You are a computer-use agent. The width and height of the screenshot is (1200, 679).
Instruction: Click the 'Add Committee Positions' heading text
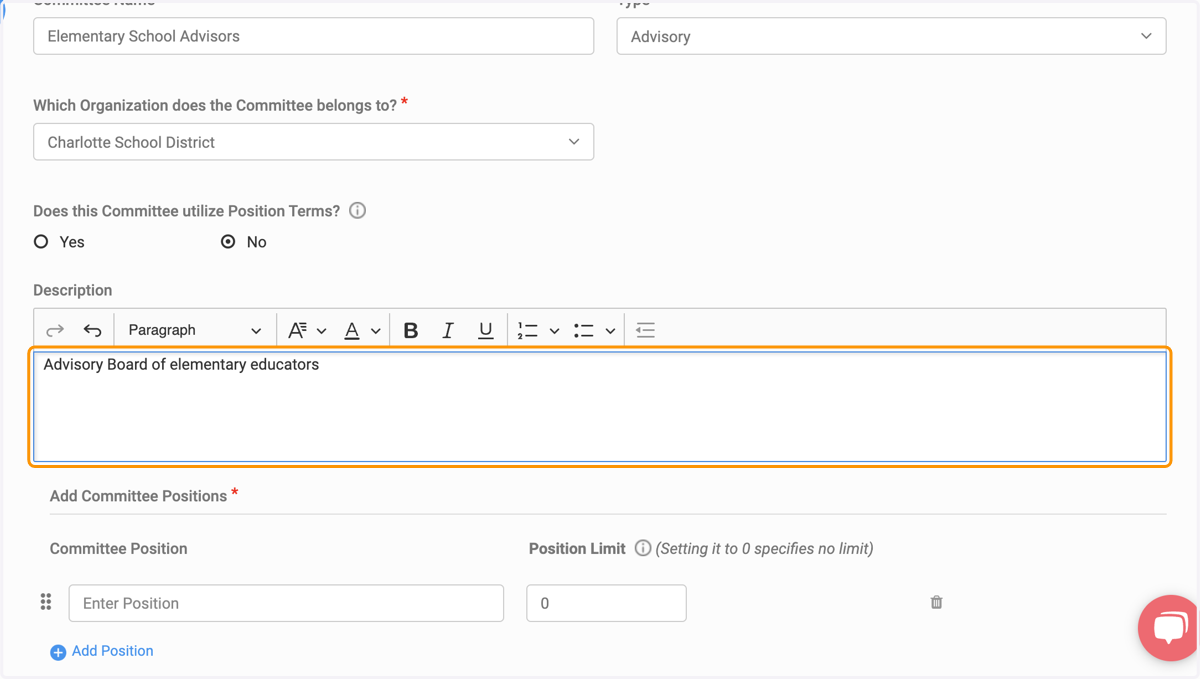point(138,496)
